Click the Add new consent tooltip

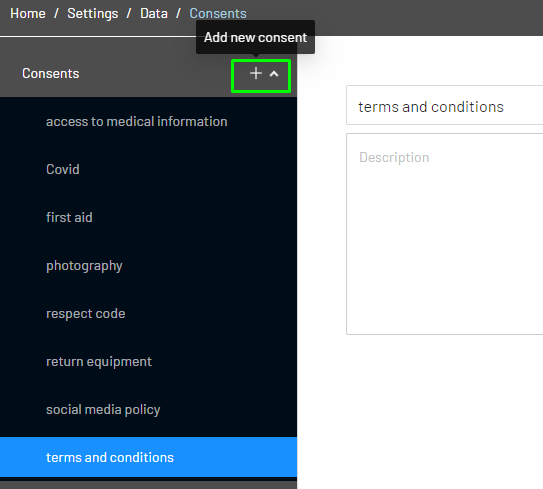(x=255, y=37)
